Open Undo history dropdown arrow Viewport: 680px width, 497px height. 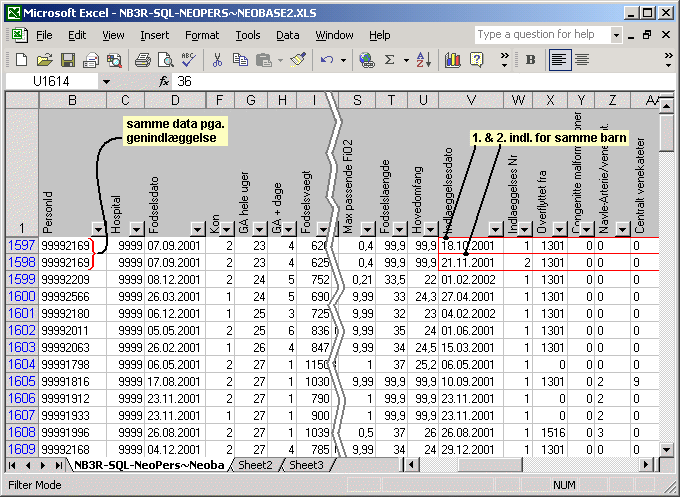(343, 60)
